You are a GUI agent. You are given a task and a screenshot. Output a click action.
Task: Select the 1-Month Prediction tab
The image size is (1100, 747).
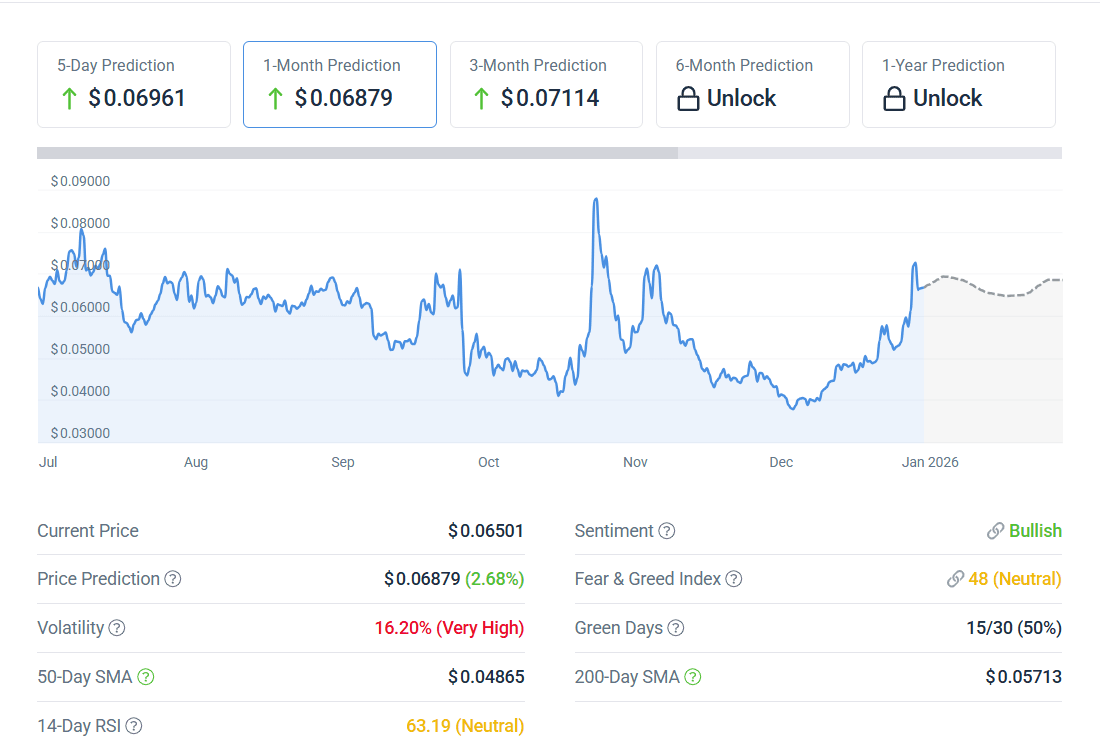click(x=340, y=85)
